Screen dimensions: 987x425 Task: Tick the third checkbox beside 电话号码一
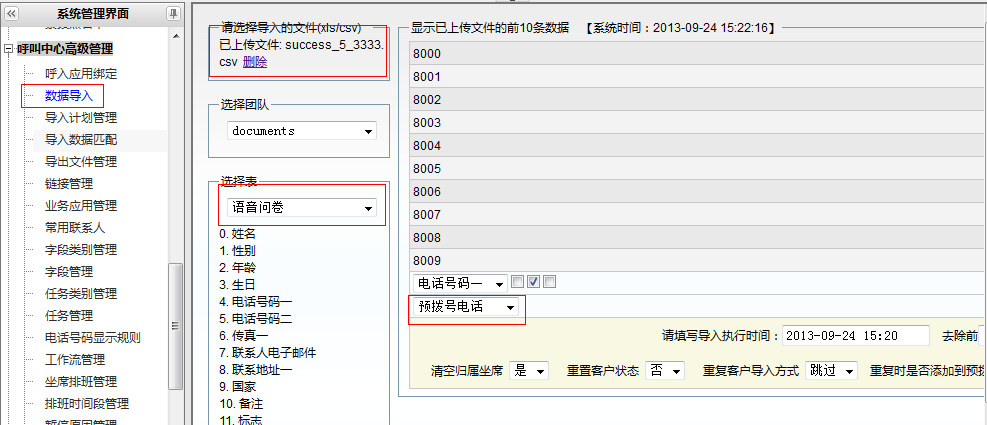click(x=550, y=283)
